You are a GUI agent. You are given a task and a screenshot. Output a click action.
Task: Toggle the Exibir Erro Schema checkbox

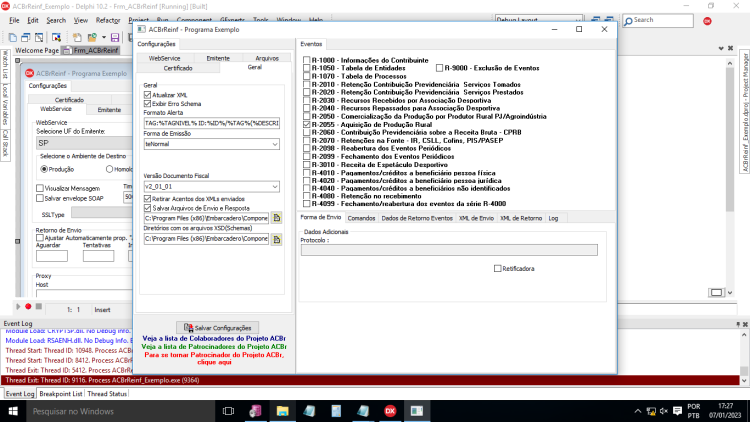click(x=147, y=104)
